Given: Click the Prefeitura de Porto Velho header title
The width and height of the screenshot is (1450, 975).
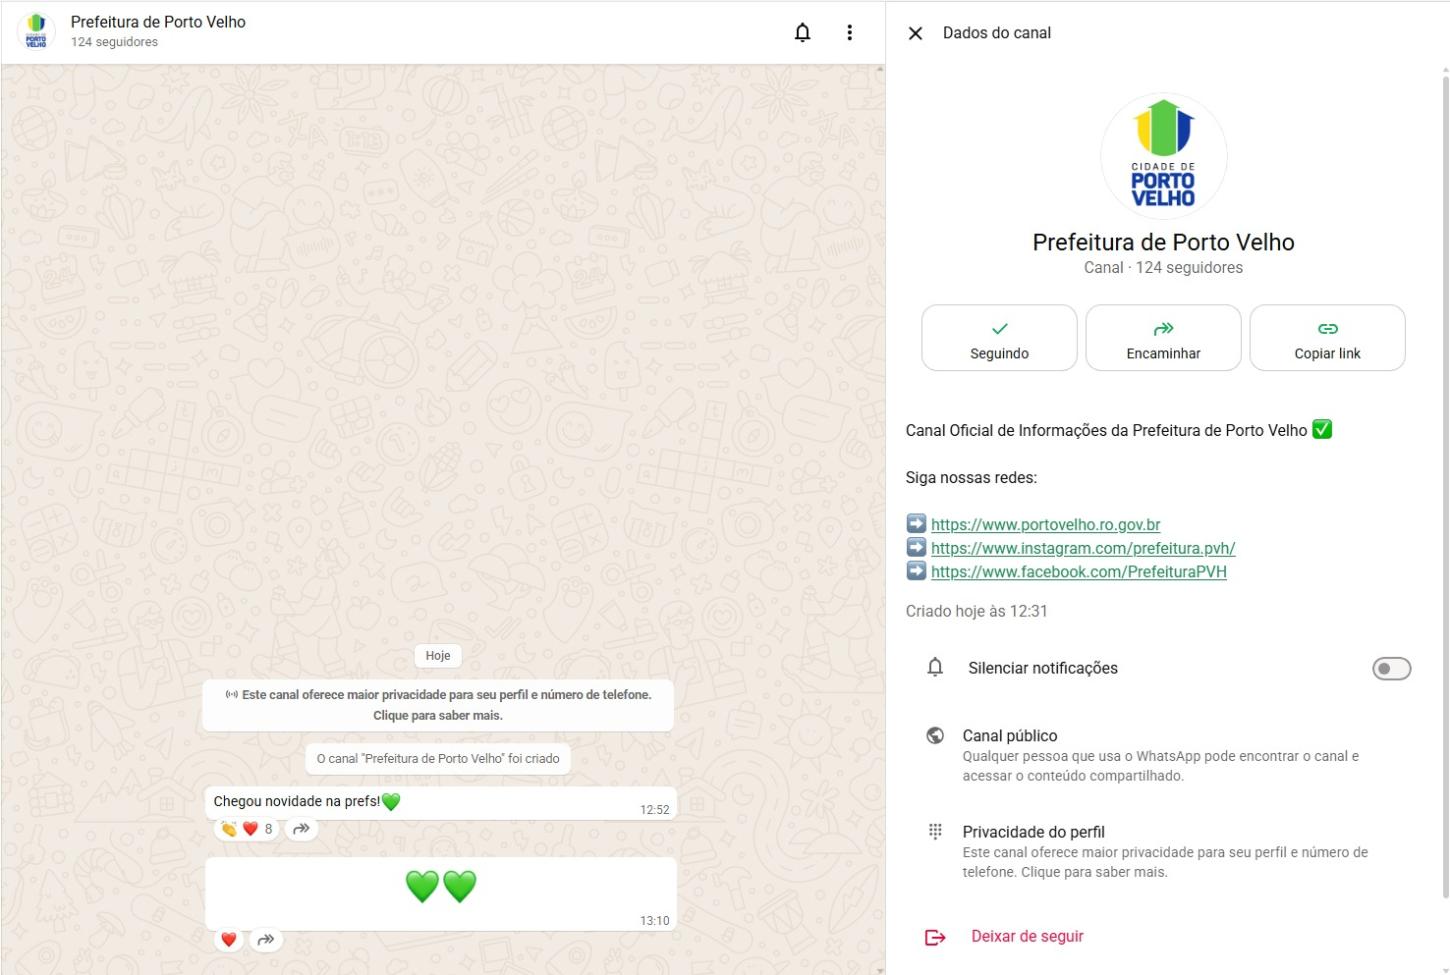Looking at the screenshot, I should click(x=158, y=22).
